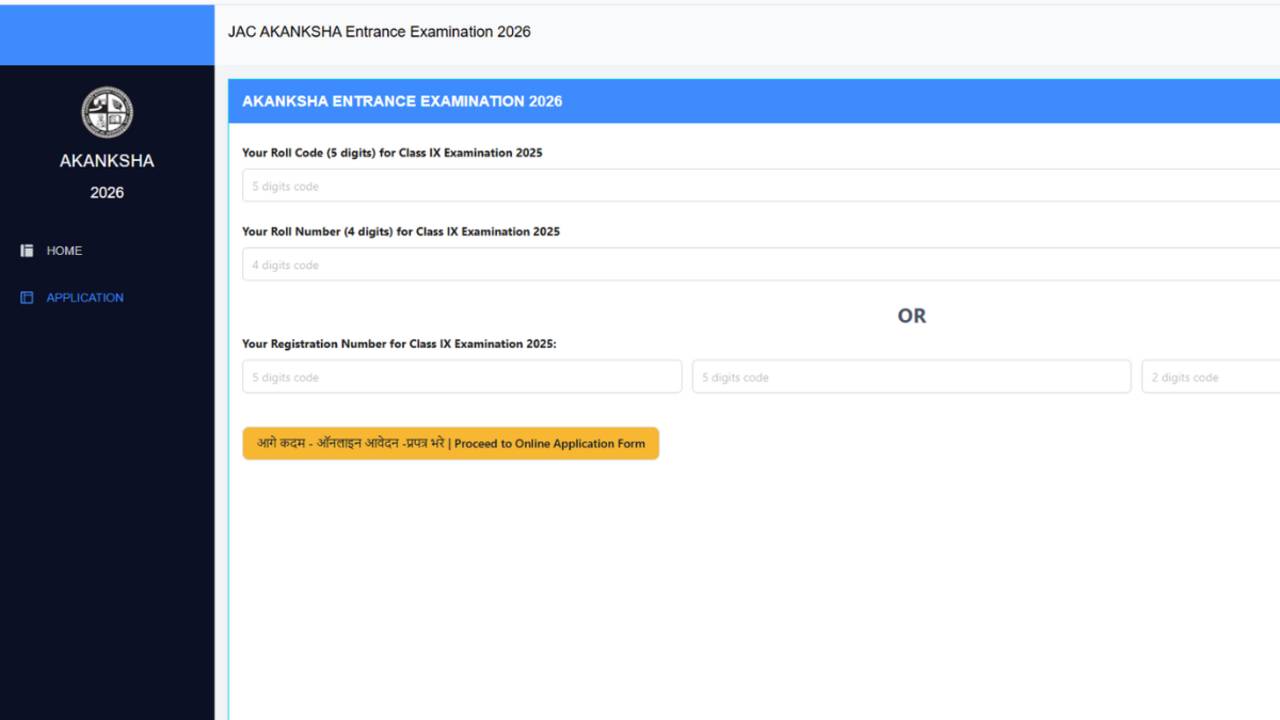Click the Proceed to Online Application Form button
Viewport: 1280px width, 720px height.
pyautogui.click(x=450, y=443)
